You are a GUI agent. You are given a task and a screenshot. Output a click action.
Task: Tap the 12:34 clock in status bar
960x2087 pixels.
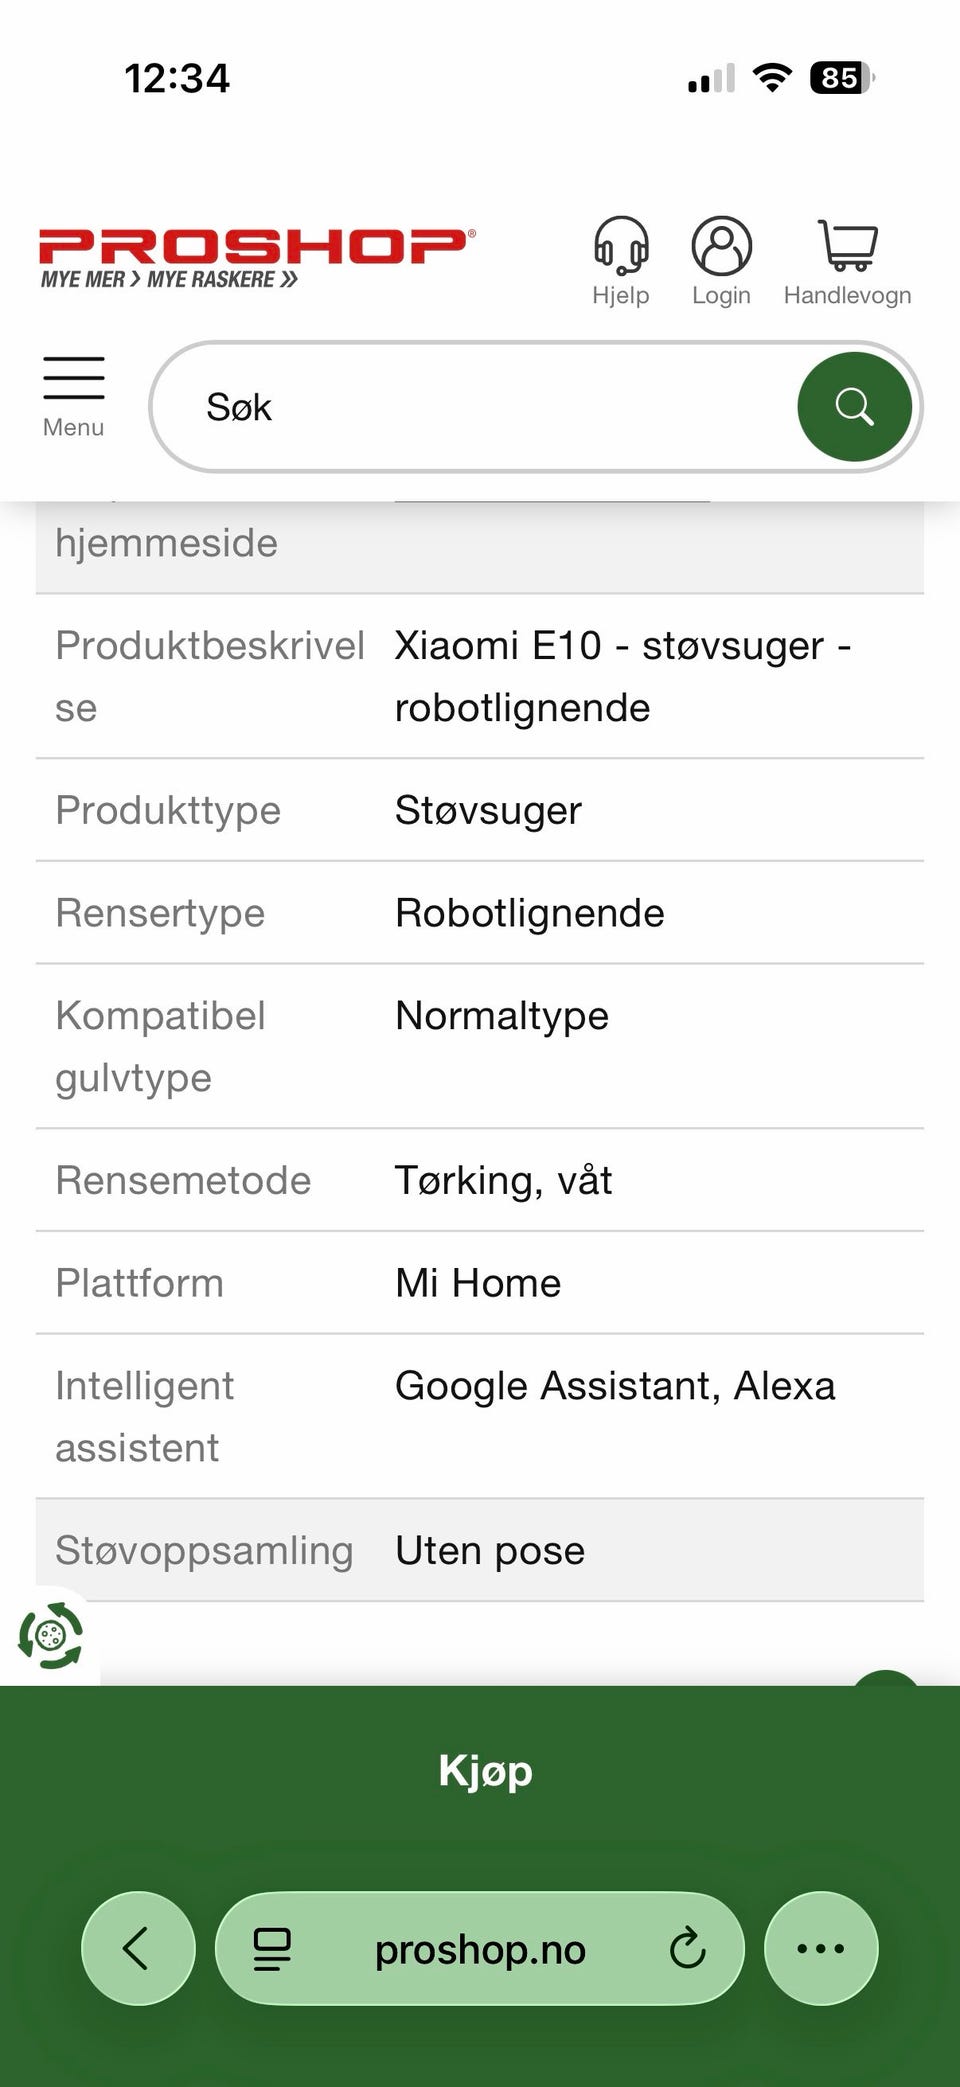click(177, 78)
